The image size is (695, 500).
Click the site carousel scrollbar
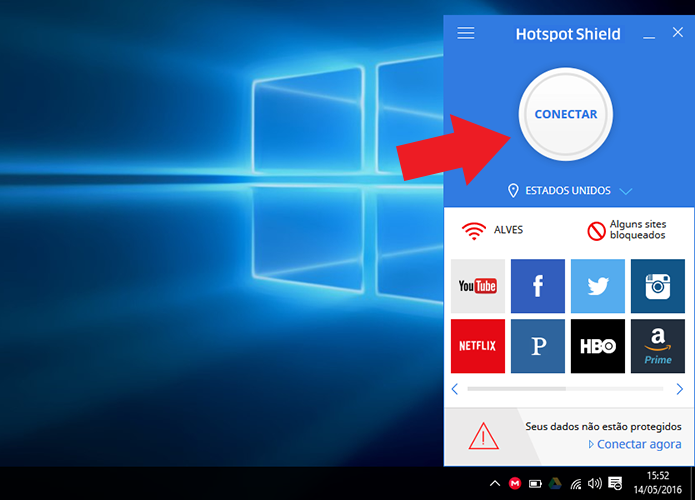[565, 389]
